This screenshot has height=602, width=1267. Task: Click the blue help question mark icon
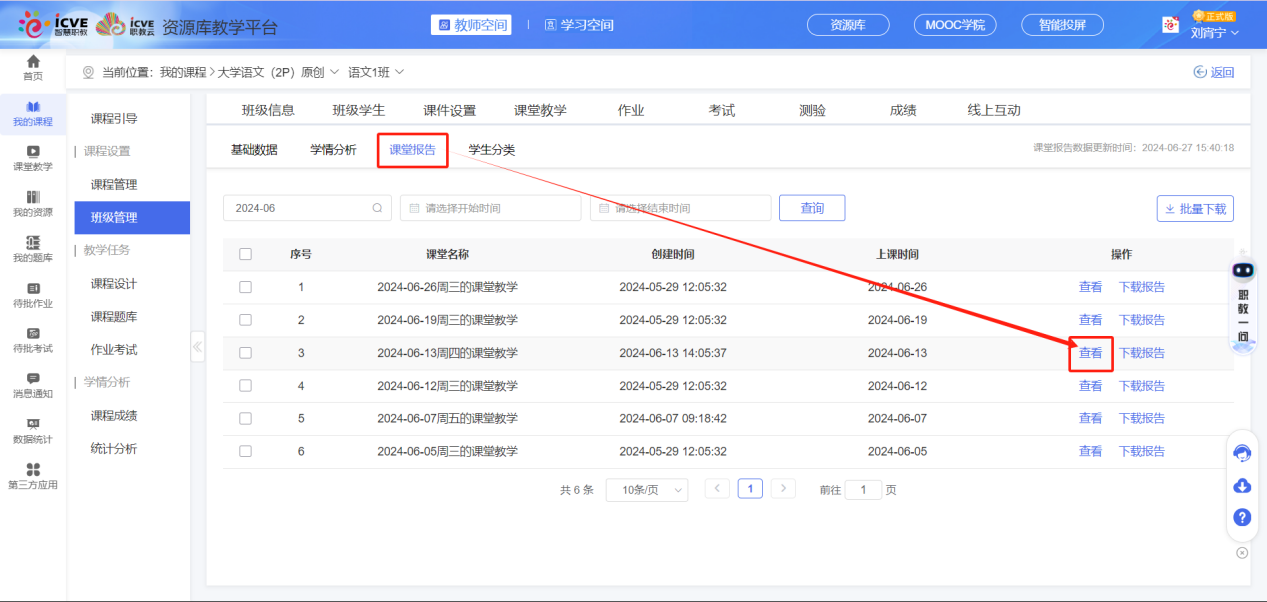[x=1242, y=517]
